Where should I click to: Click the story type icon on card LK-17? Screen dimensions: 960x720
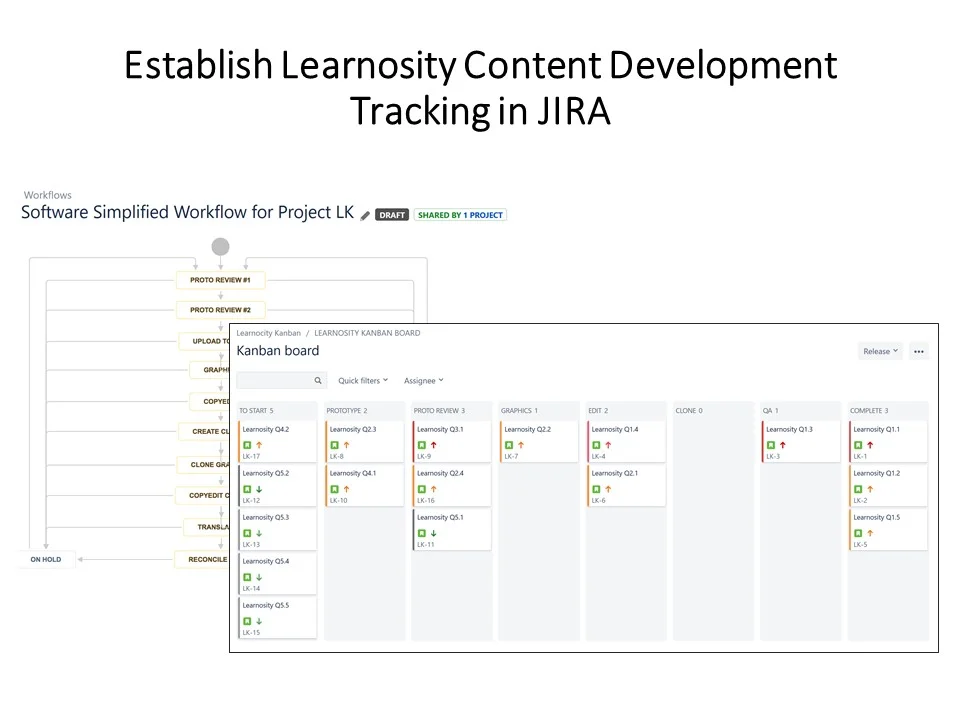point(247,445)
